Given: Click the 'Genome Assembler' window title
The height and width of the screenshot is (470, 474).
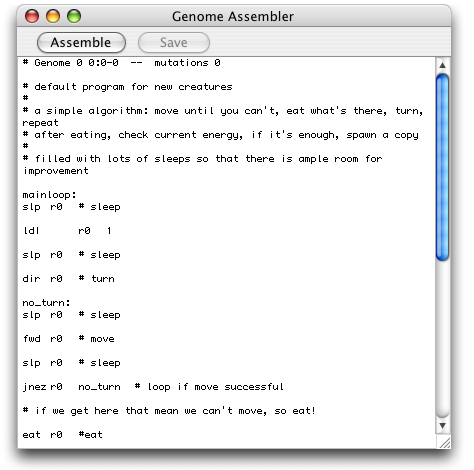Looking at the screenshot, I should click(233, 16).
